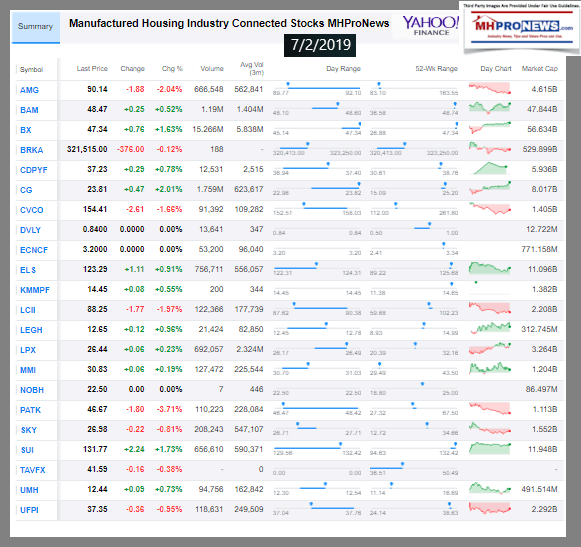Click the LCII day chart thumbnail

click(490, 308)
